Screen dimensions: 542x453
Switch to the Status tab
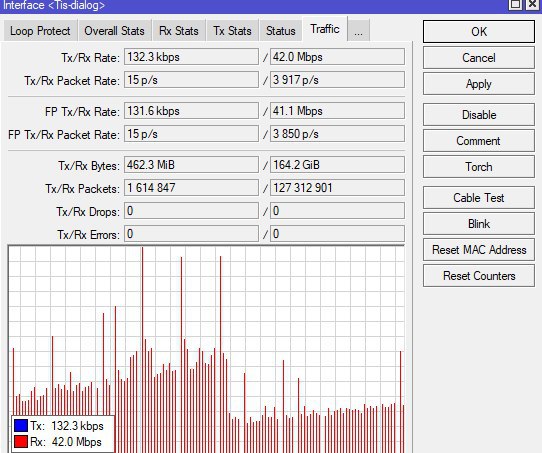281,31
